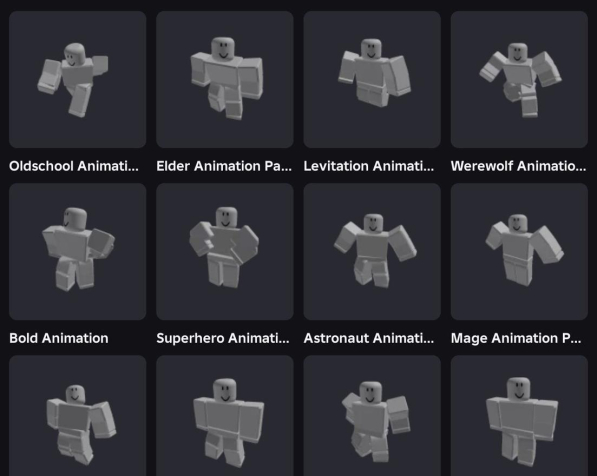Open the Werewolf Animation title link
This screenshot has width=597, height=476.
[x=519, y=166]
